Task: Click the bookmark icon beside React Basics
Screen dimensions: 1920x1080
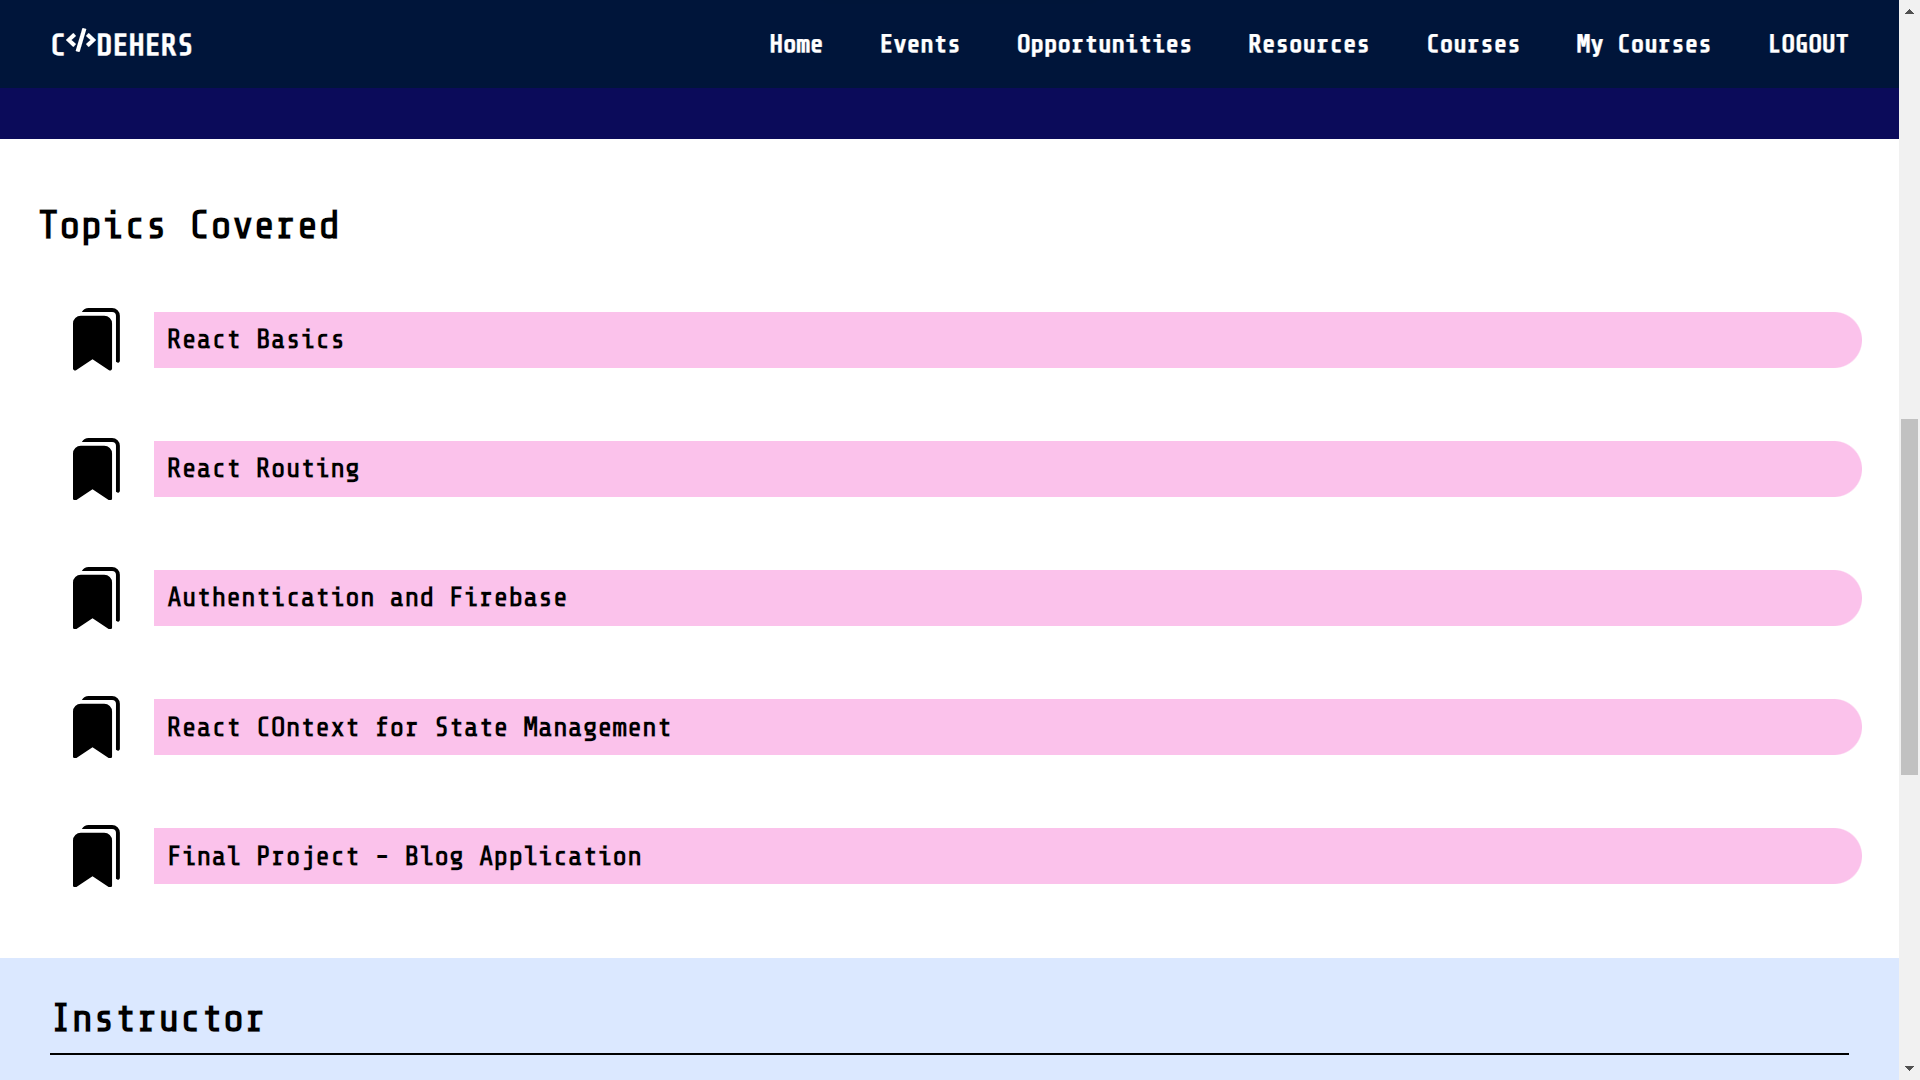Action: coord(96,340)
